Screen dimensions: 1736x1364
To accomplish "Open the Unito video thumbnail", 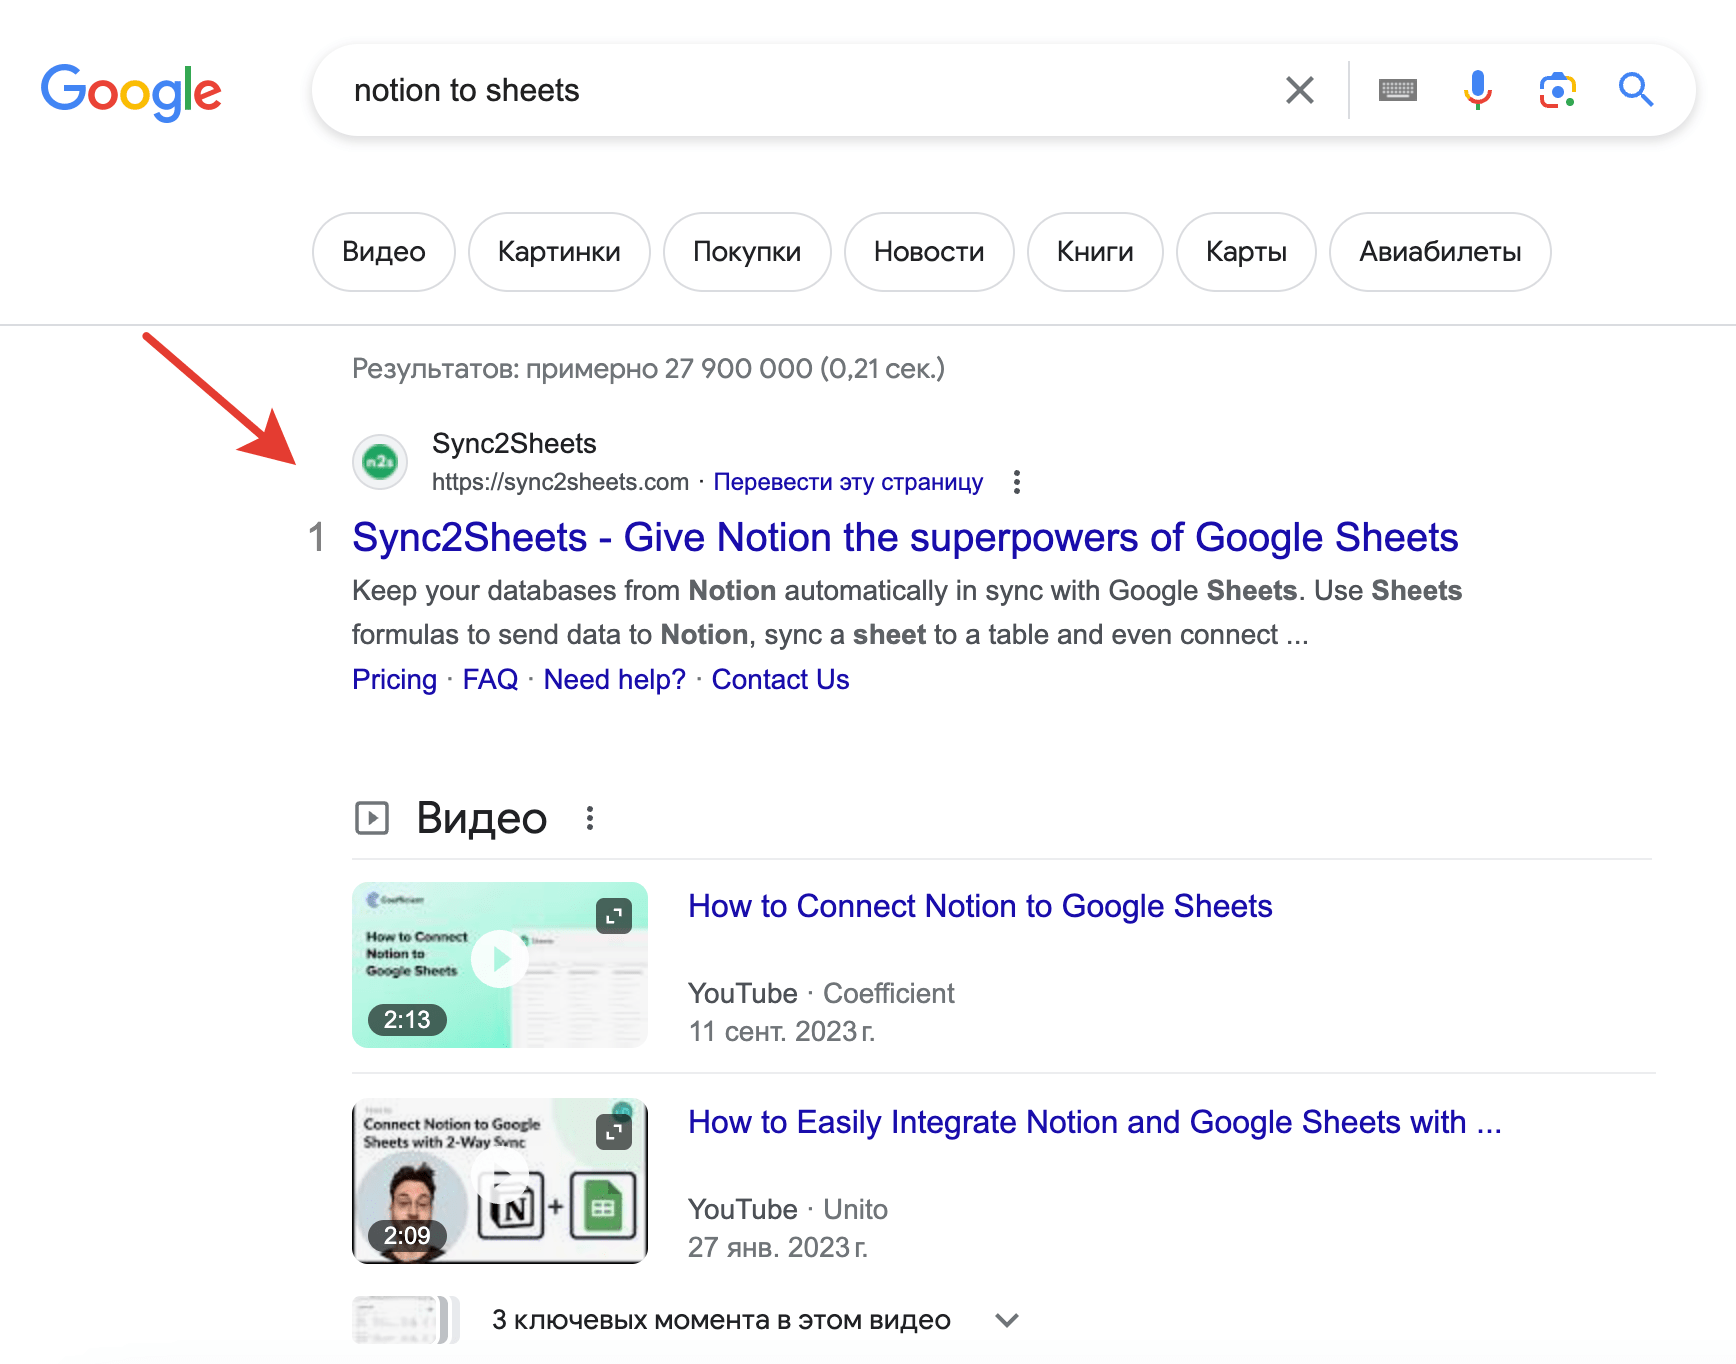I will [499, 1180].
